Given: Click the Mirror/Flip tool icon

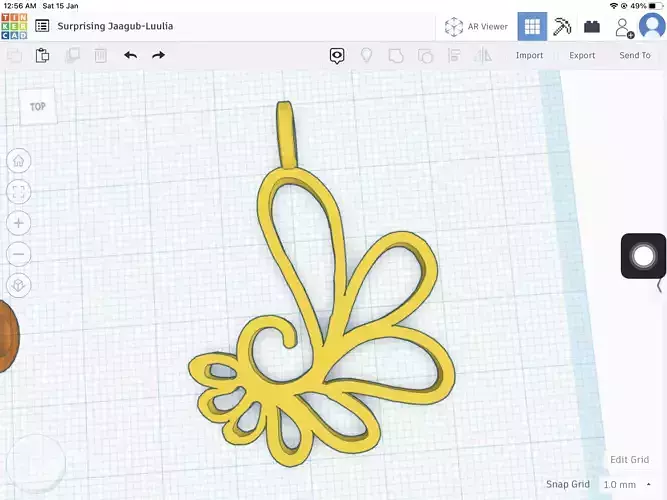Looking at the screenshot, I should 483,55.
